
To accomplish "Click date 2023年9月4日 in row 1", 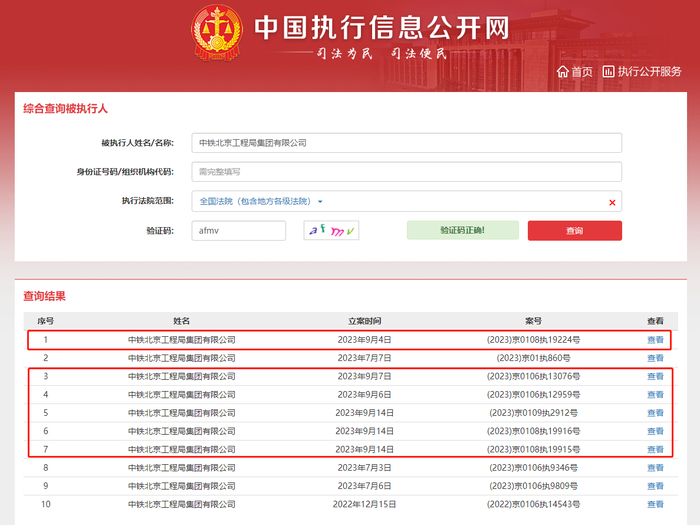I will click(x=364, y=340).
